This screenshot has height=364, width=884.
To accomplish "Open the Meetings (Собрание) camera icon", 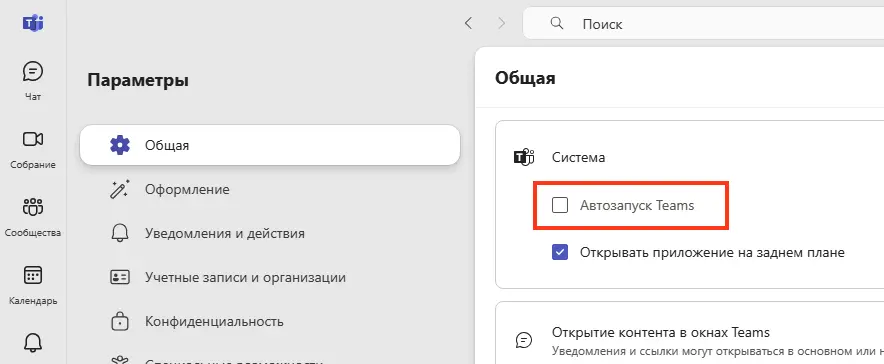I will point(33,139).
